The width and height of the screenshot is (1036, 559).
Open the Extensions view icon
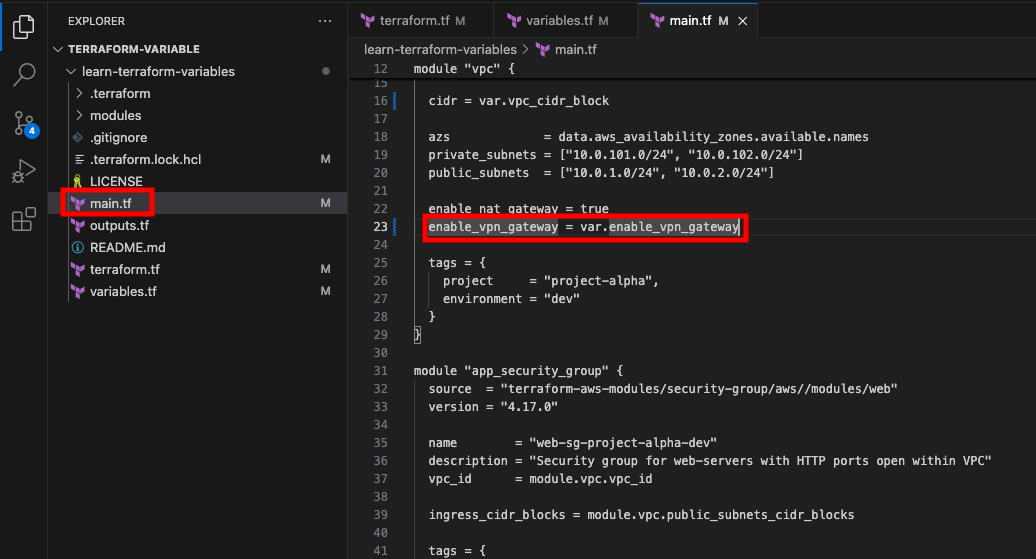24,219
